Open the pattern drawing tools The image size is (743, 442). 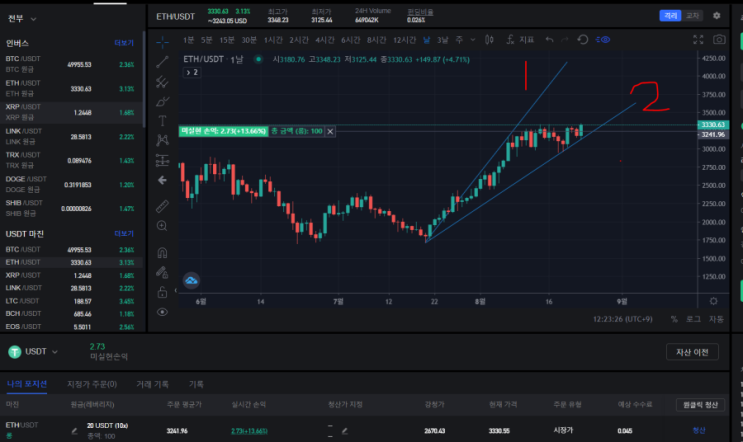click(162, 140)
